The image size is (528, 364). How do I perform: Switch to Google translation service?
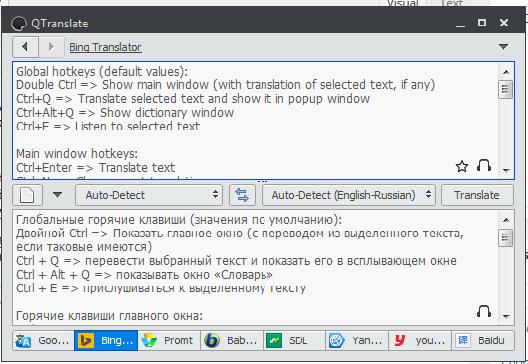click(x=43, y=340)
